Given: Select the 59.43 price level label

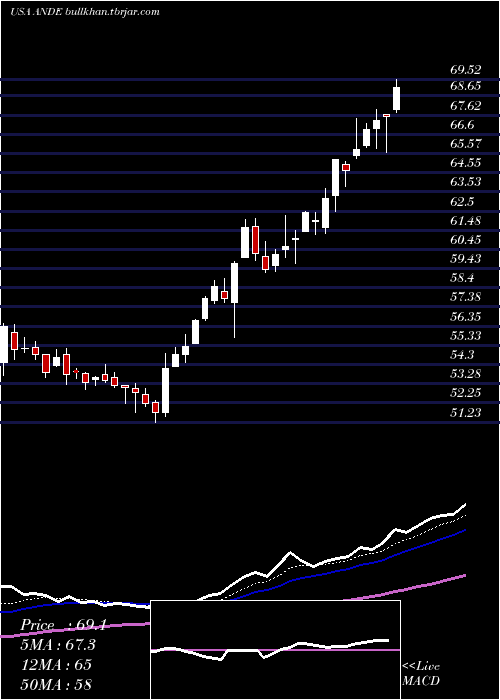Looking at the screenshot, I should tap(466, 259).
